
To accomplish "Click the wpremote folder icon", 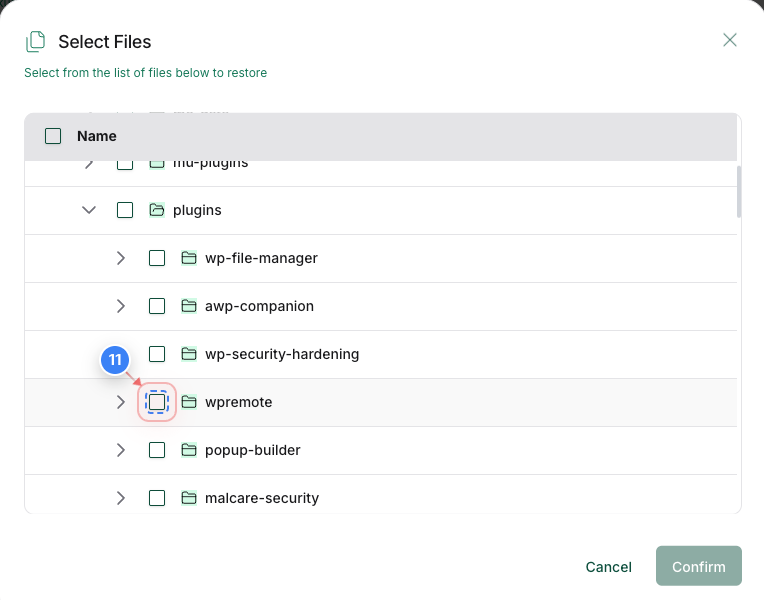I will (x=189, y=402).
